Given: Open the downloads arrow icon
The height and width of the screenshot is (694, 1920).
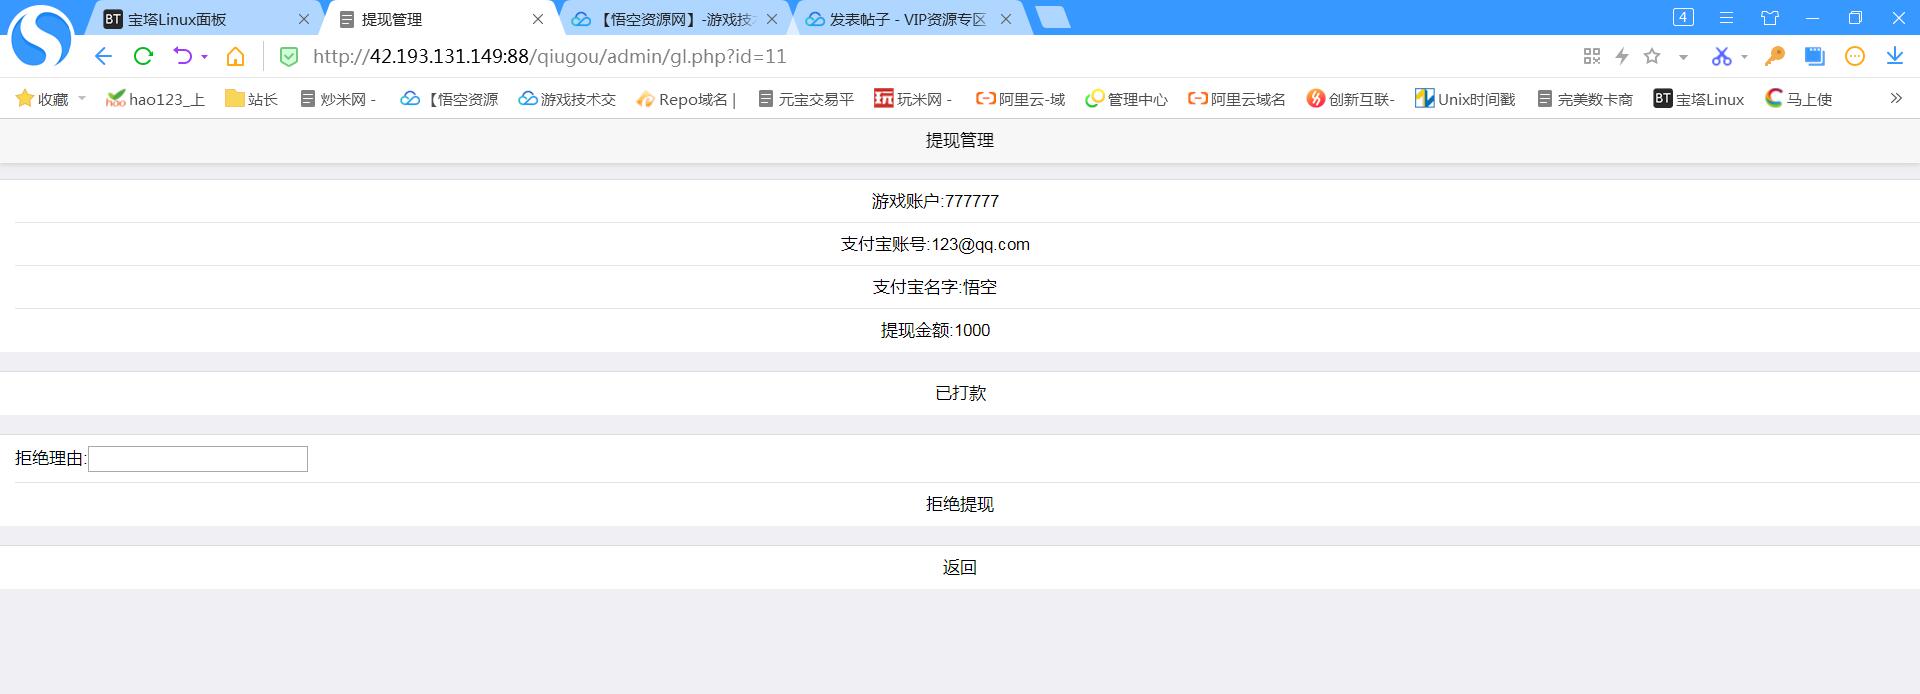Looking at the screenshot, I should pyautogui.click(x=1894, y=56).
